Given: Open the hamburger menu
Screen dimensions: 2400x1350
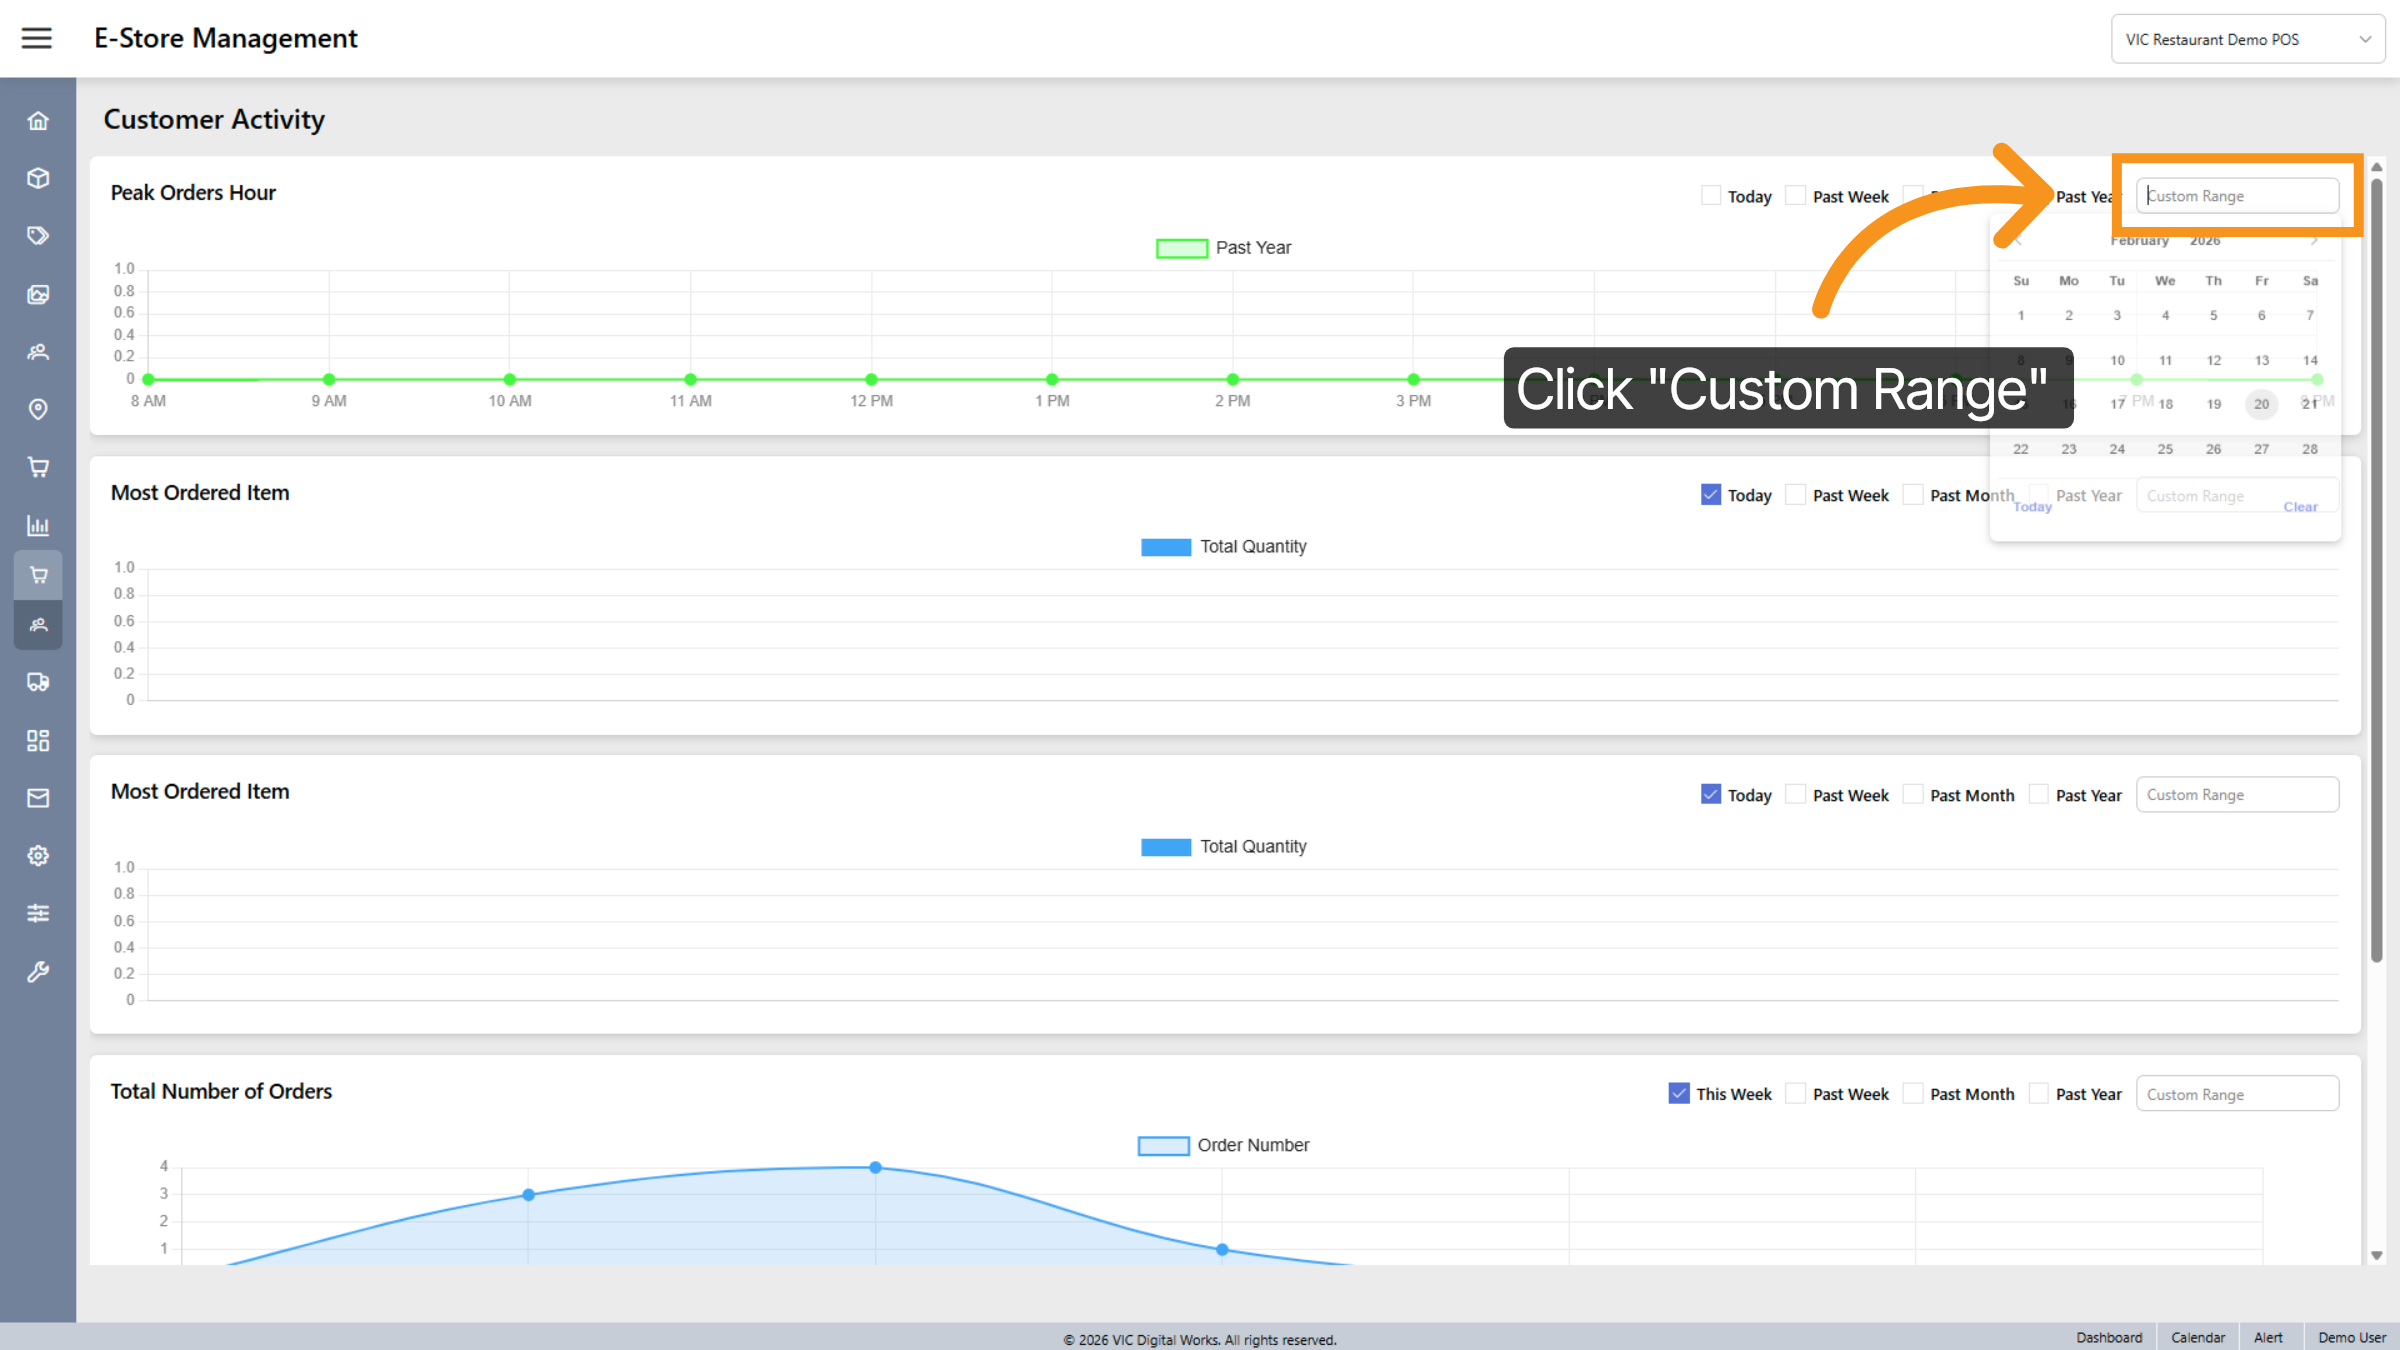Looking at the screenshot, I should coord(37,38).
